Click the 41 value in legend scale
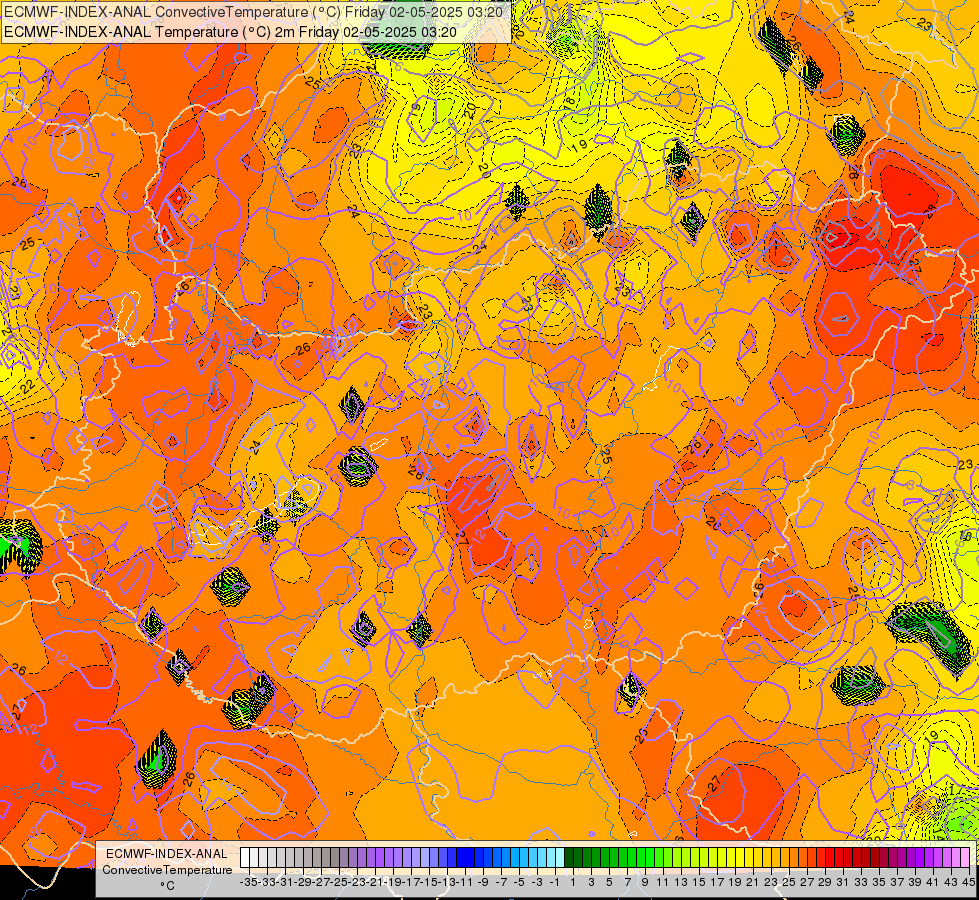 point(933,883)
